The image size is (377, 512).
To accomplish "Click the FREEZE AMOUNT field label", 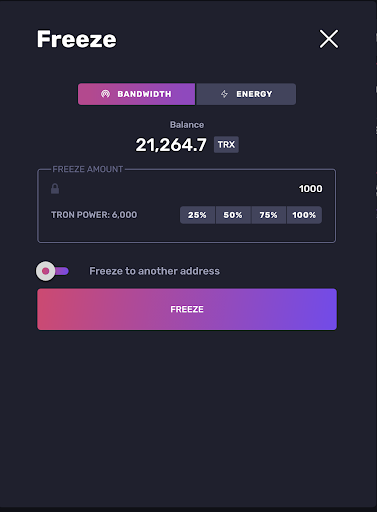I will pyautogui.click(x=88, y=169).
